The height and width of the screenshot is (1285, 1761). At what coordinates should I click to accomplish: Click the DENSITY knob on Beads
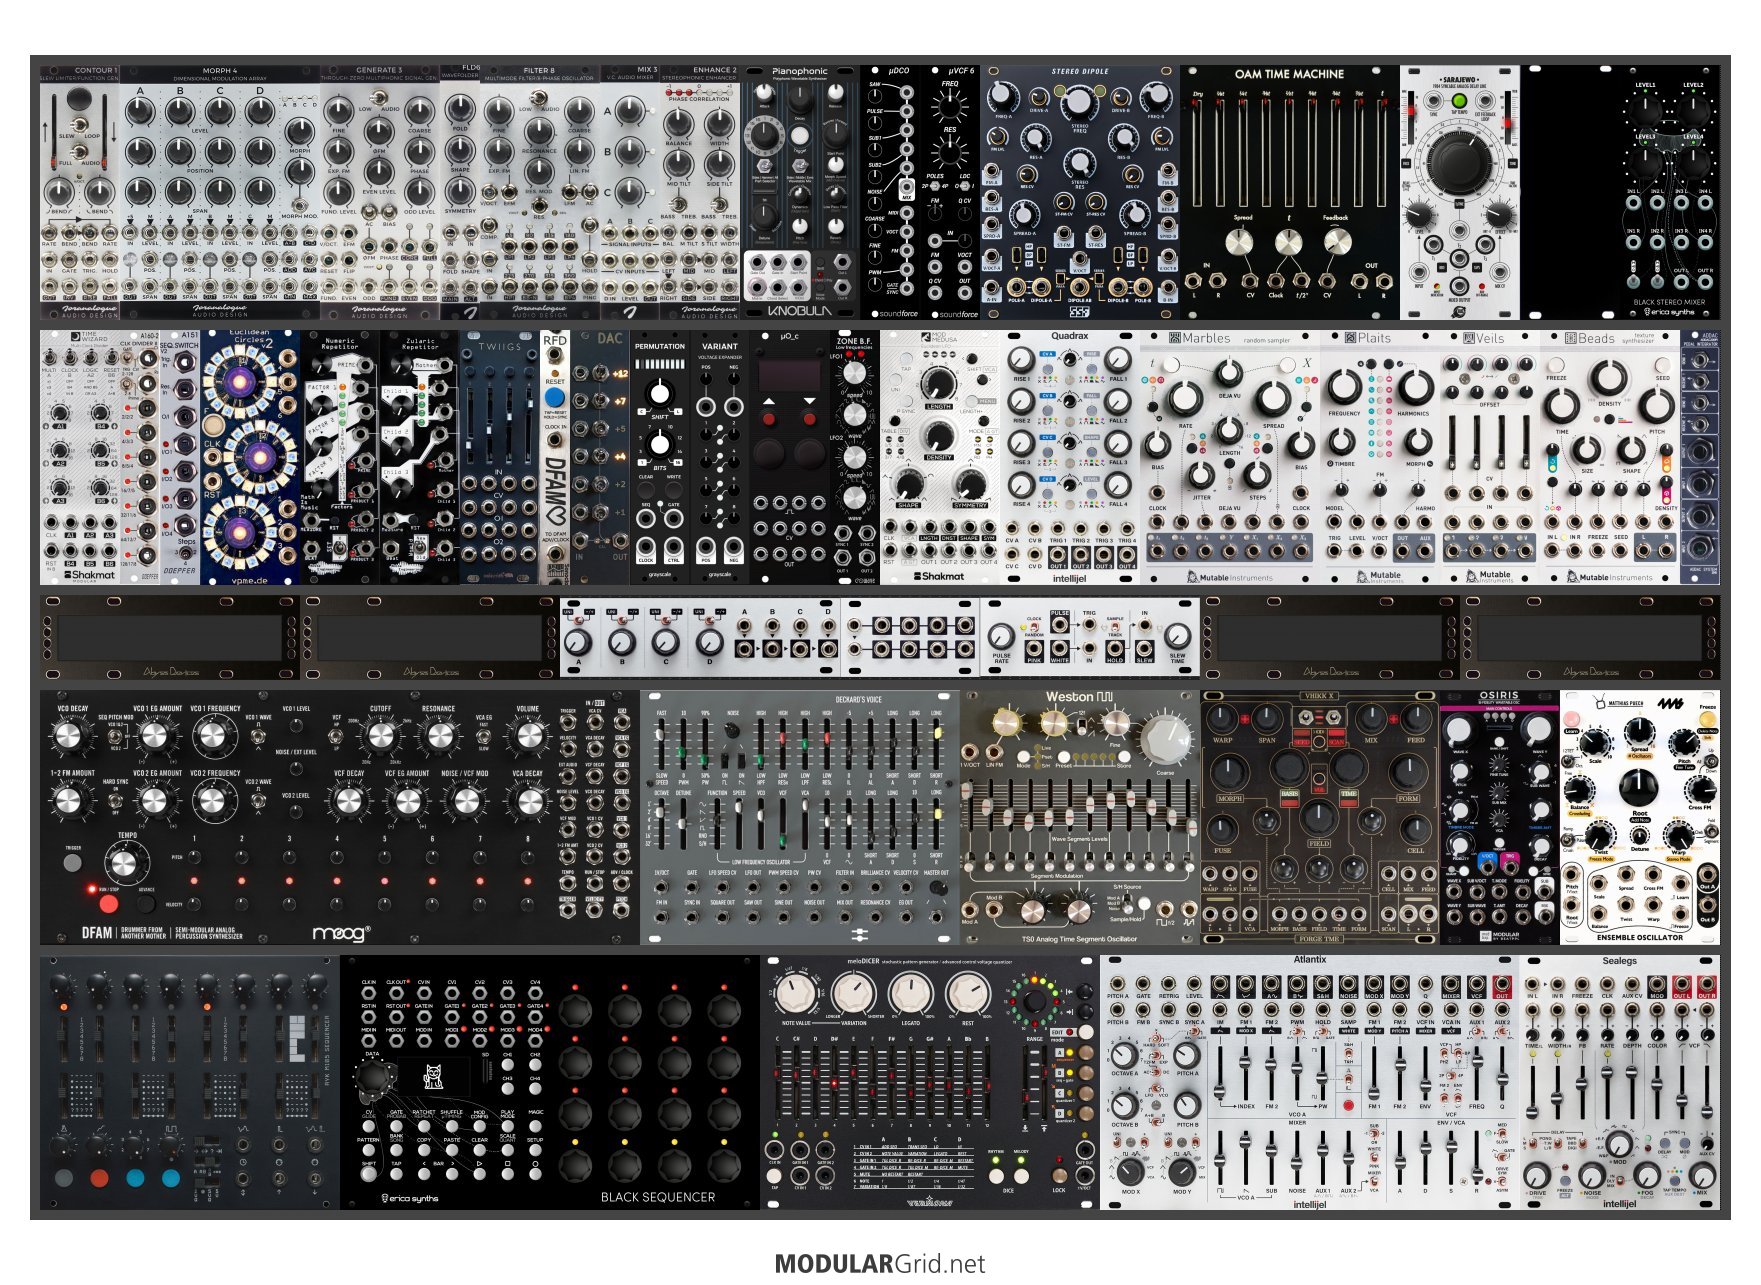[x=1609, y=377]
